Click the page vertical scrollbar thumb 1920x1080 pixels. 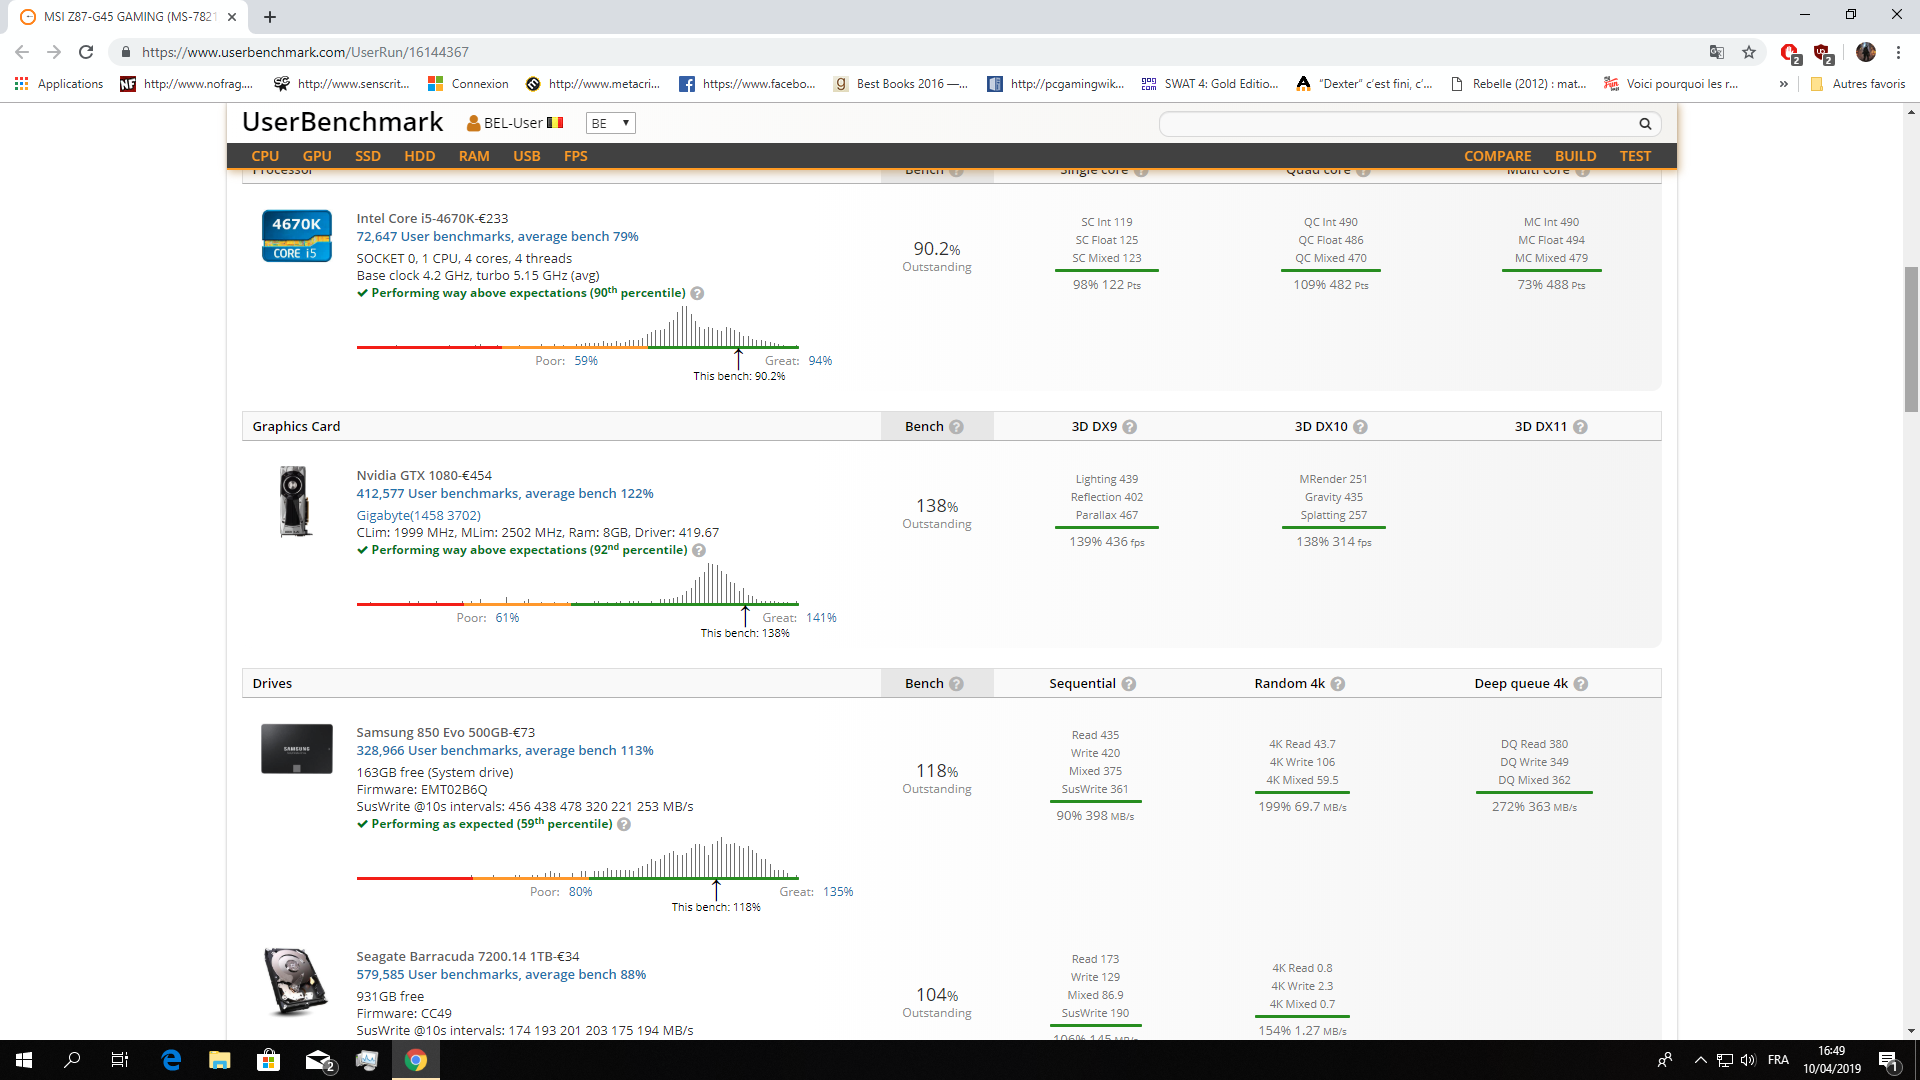pyautogui.click(x=1911, y=340)
